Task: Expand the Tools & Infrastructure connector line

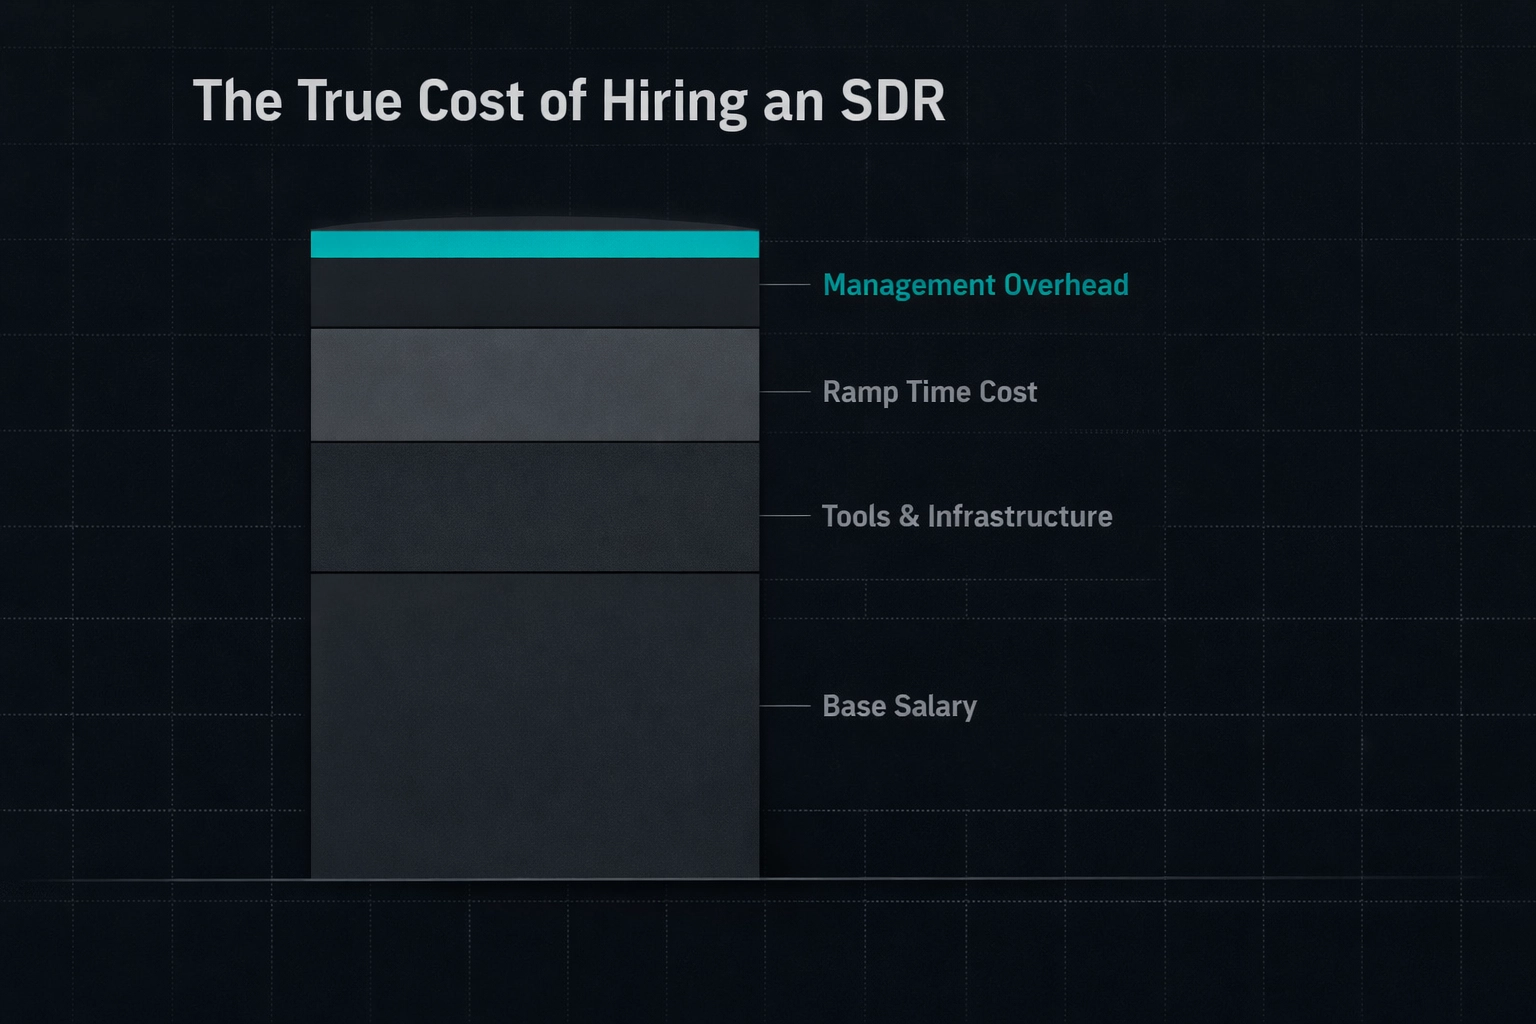Action: tap(785, 516)
